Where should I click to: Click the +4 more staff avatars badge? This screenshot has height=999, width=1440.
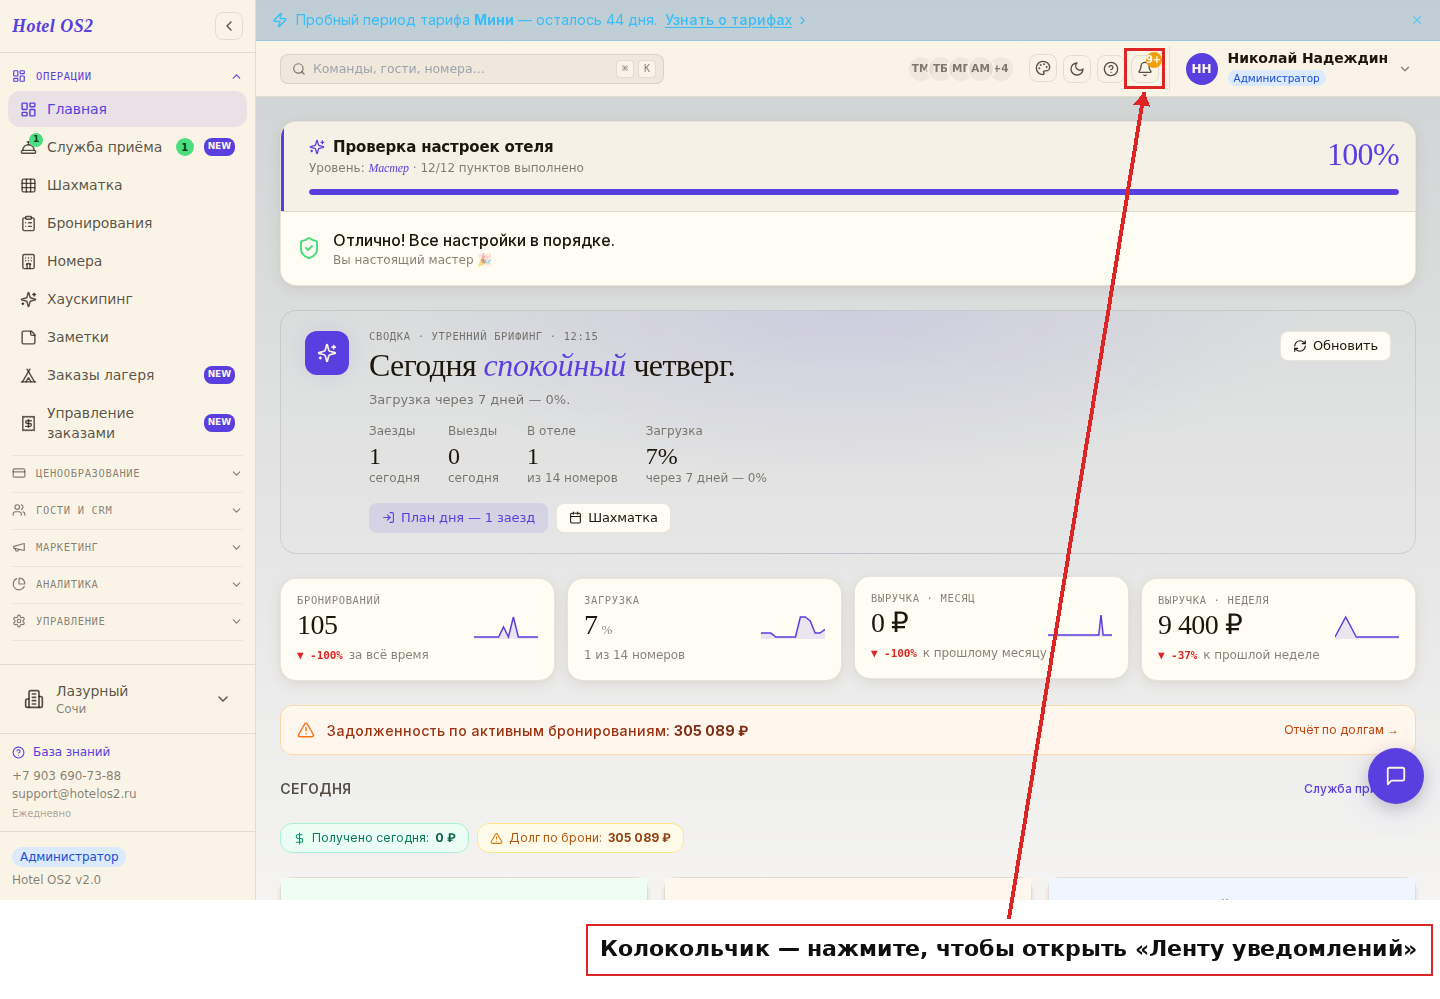point(1001,69)
